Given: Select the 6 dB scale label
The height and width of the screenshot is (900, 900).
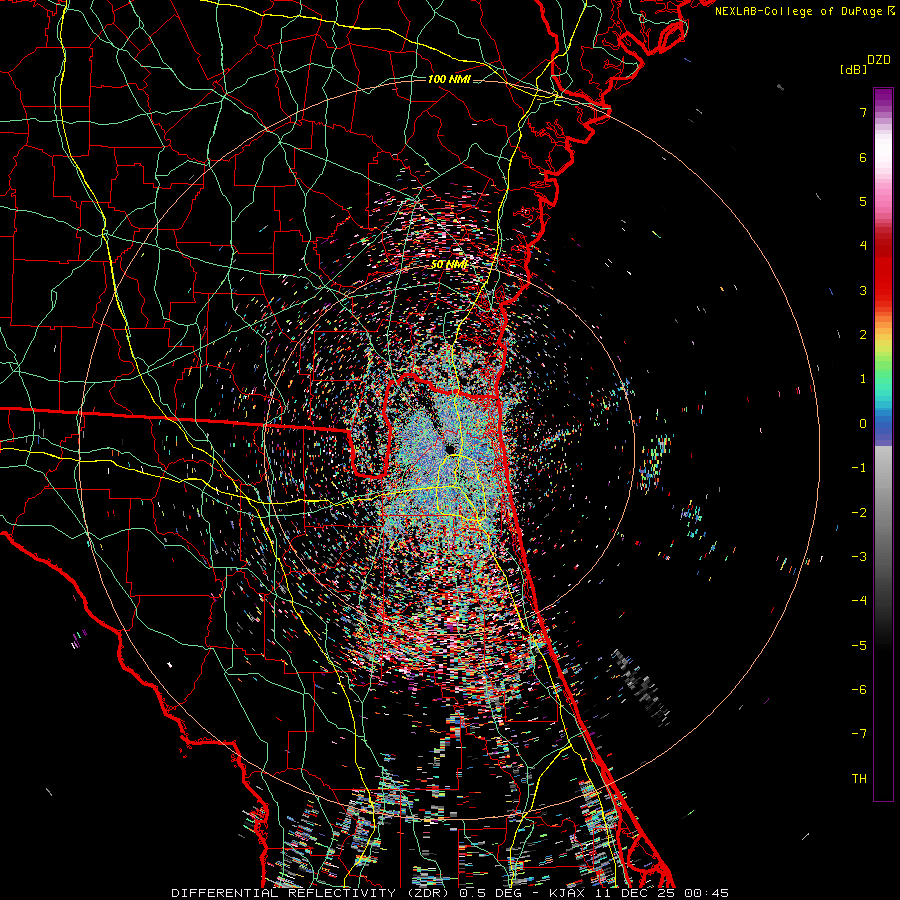Looking at the screenshot, I should pos(863,157).
